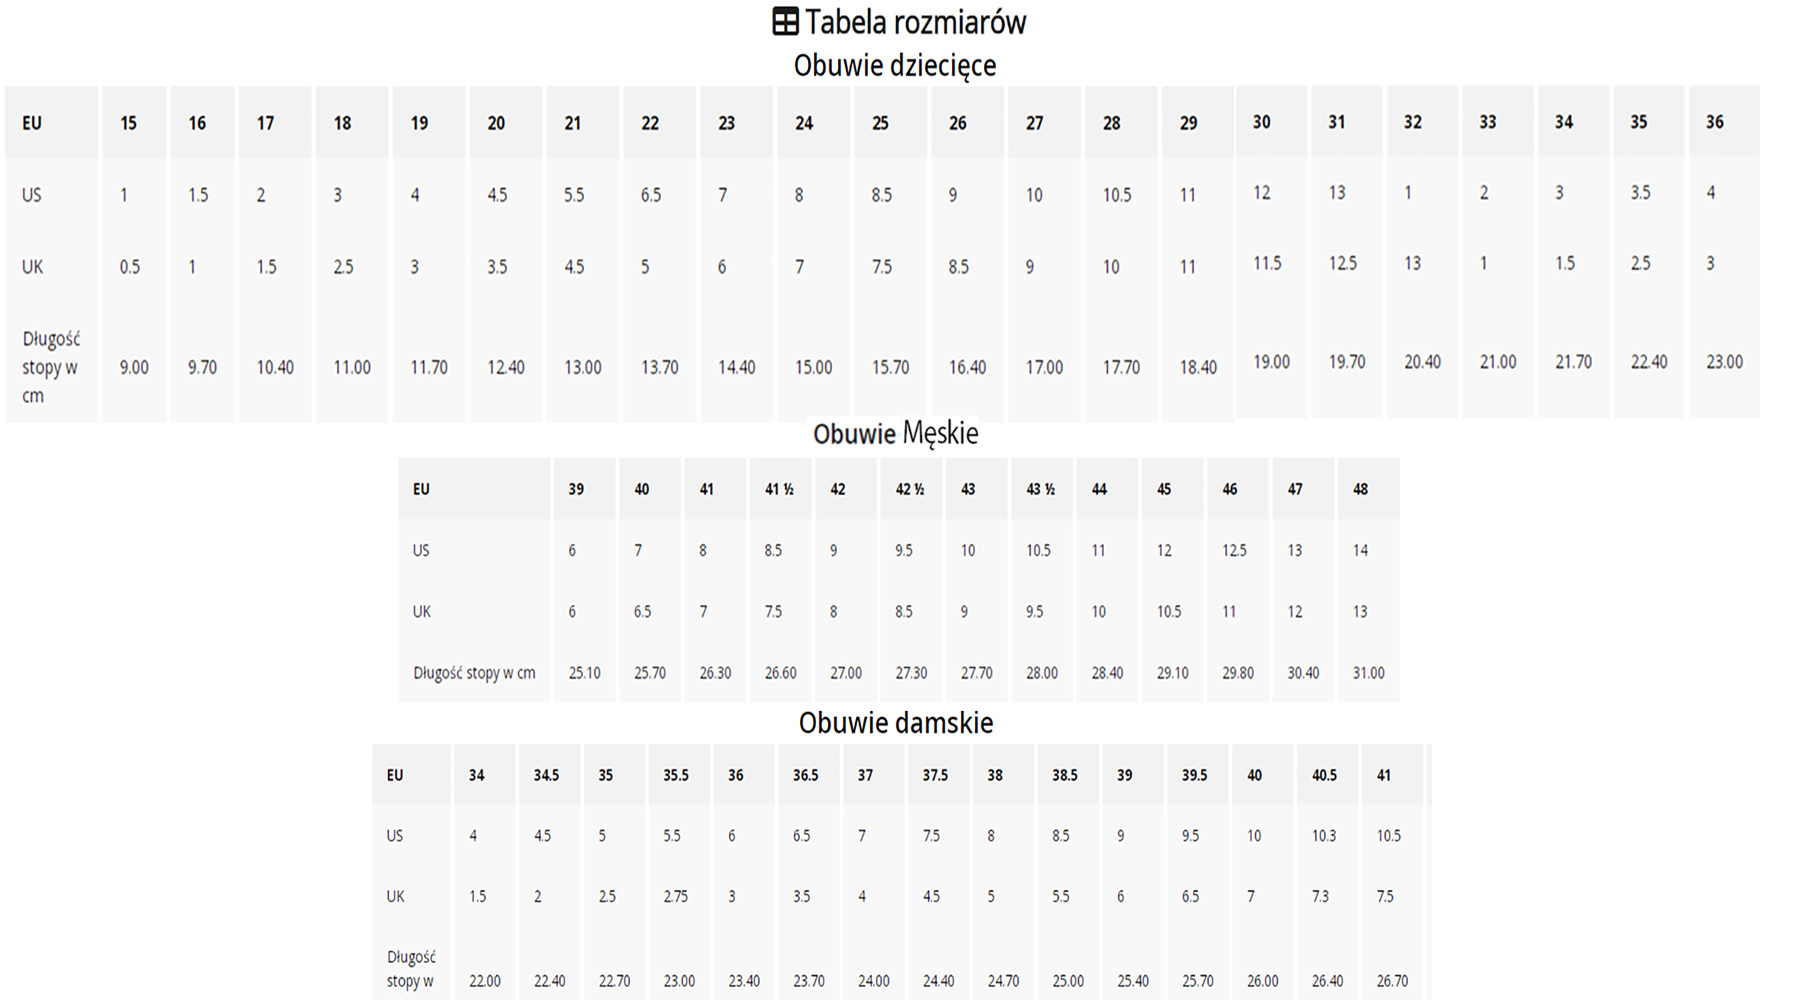Viewport: 1800px width, 1000px height.
Task: Click the table icon beside Tabela rozmiarów
Action: 785,21
